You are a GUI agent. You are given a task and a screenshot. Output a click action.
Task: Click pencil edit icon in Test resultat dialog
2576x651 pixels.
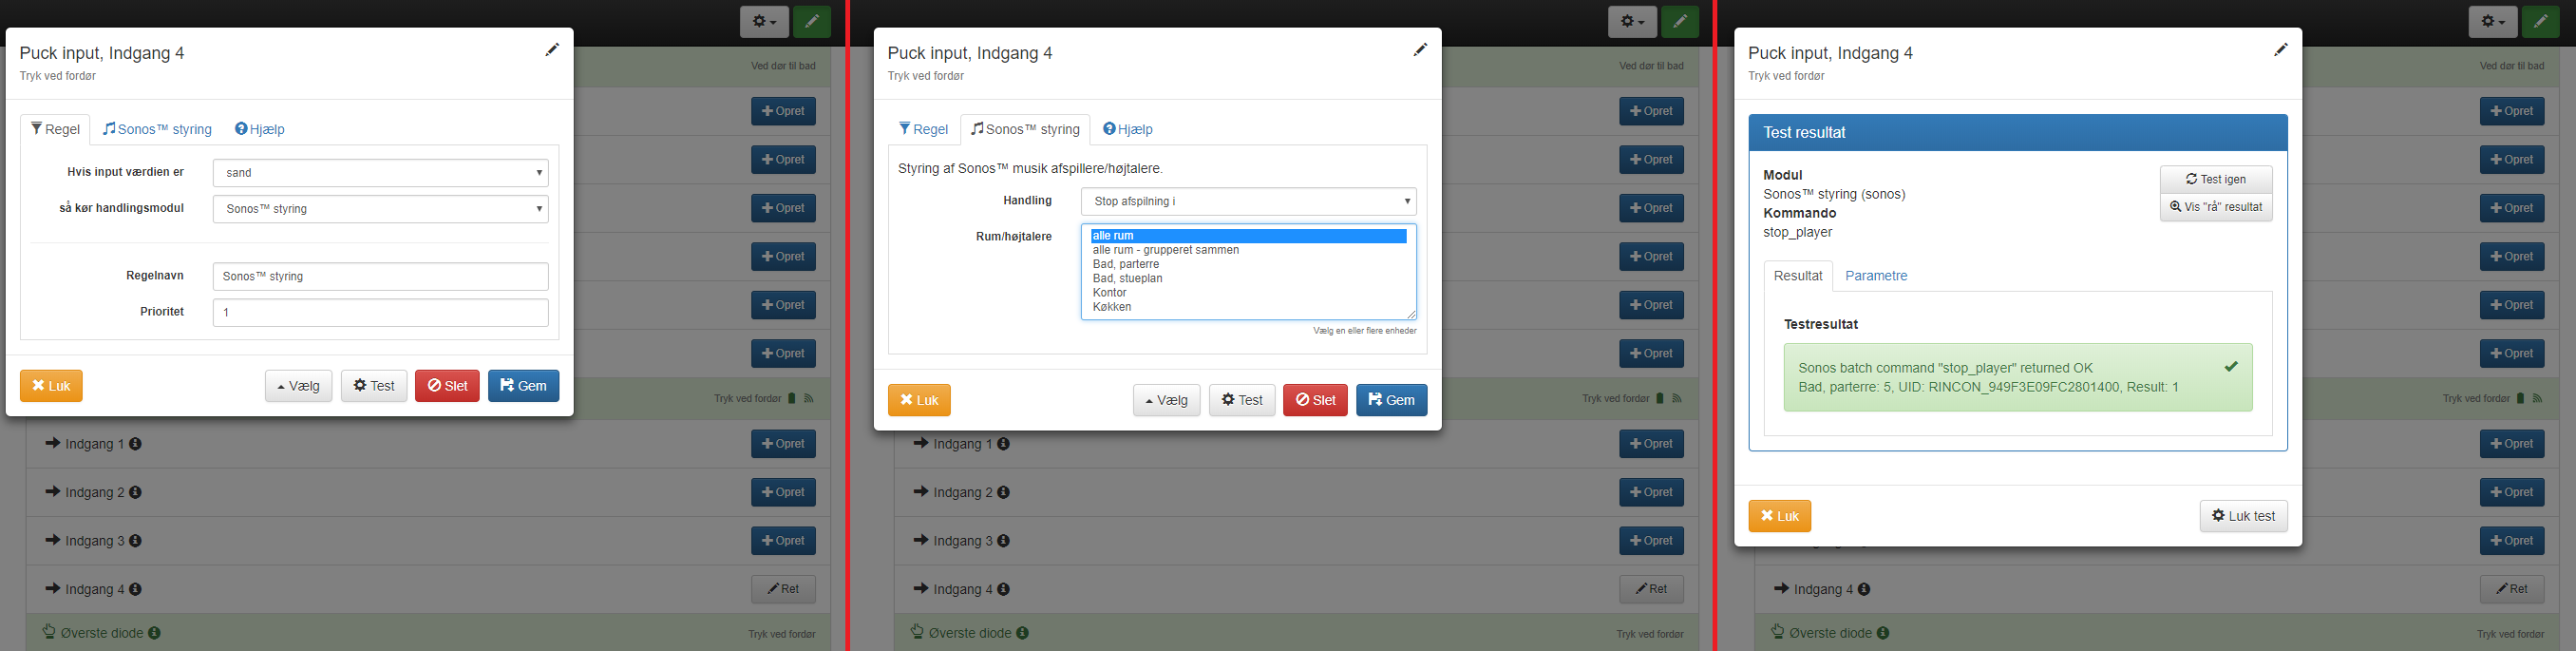(2280, 50)
